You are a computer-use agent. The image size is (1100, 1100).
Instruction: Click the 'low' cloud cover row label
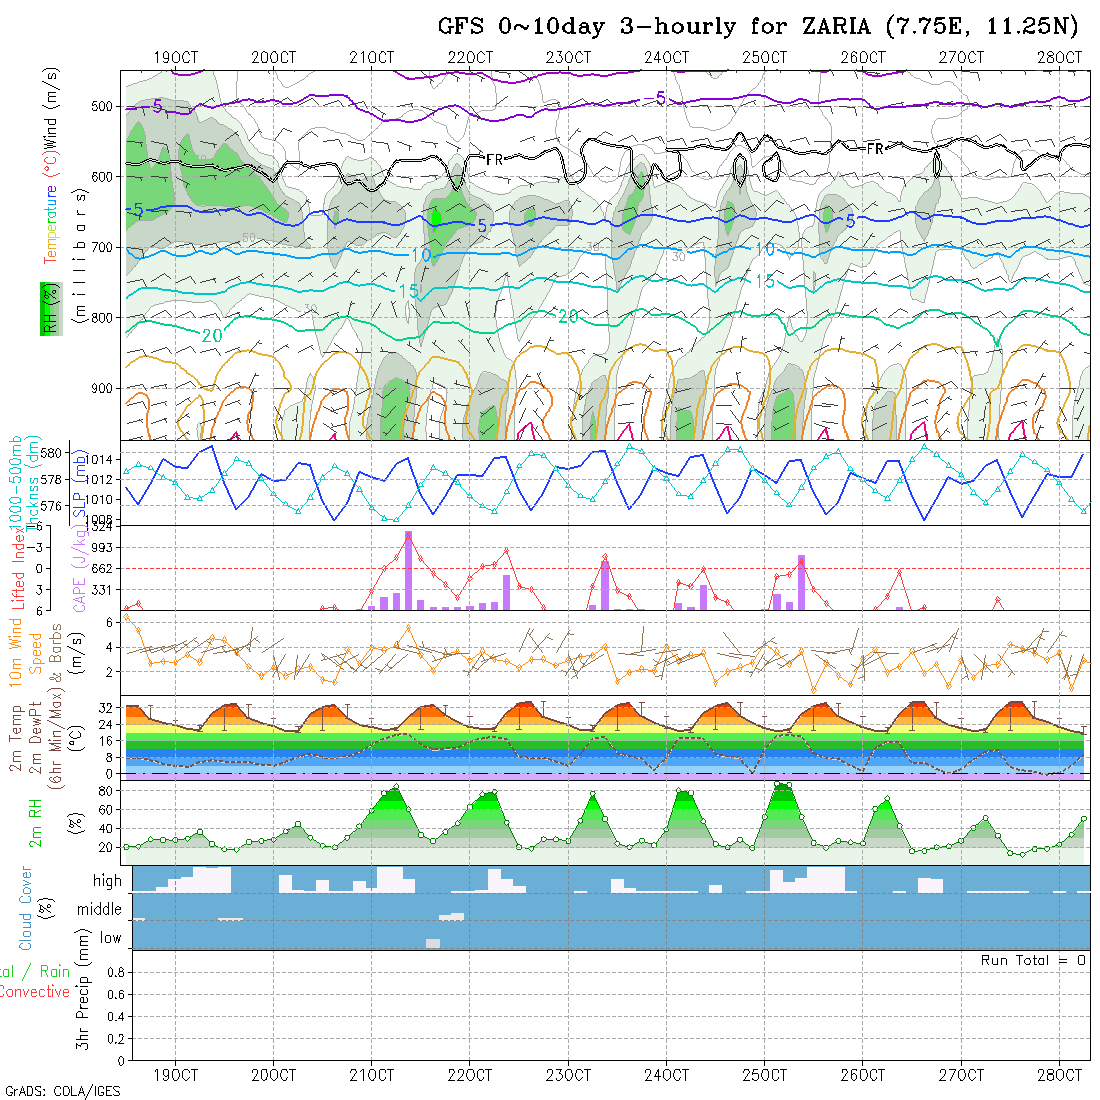click(110, 938)
